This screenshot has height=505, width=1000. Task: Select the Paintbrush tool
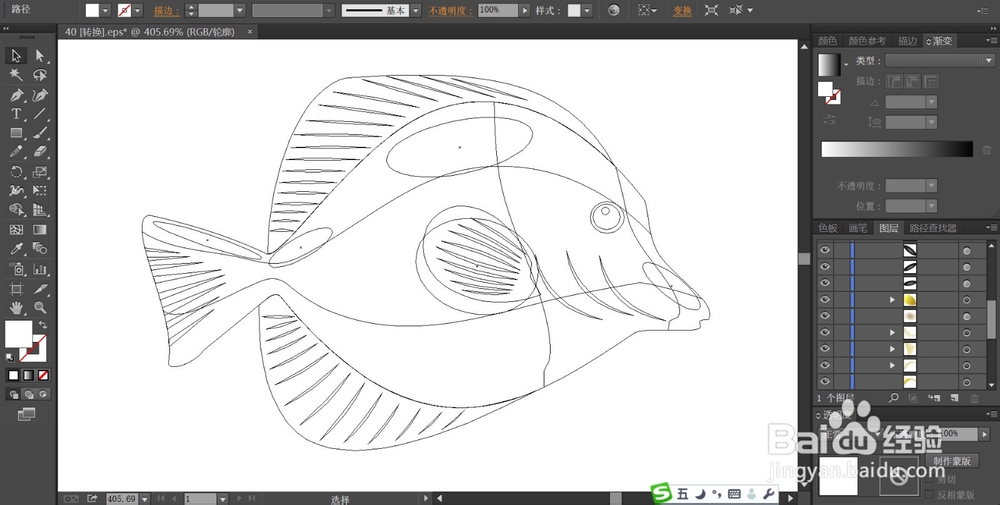tap(40, 133)
